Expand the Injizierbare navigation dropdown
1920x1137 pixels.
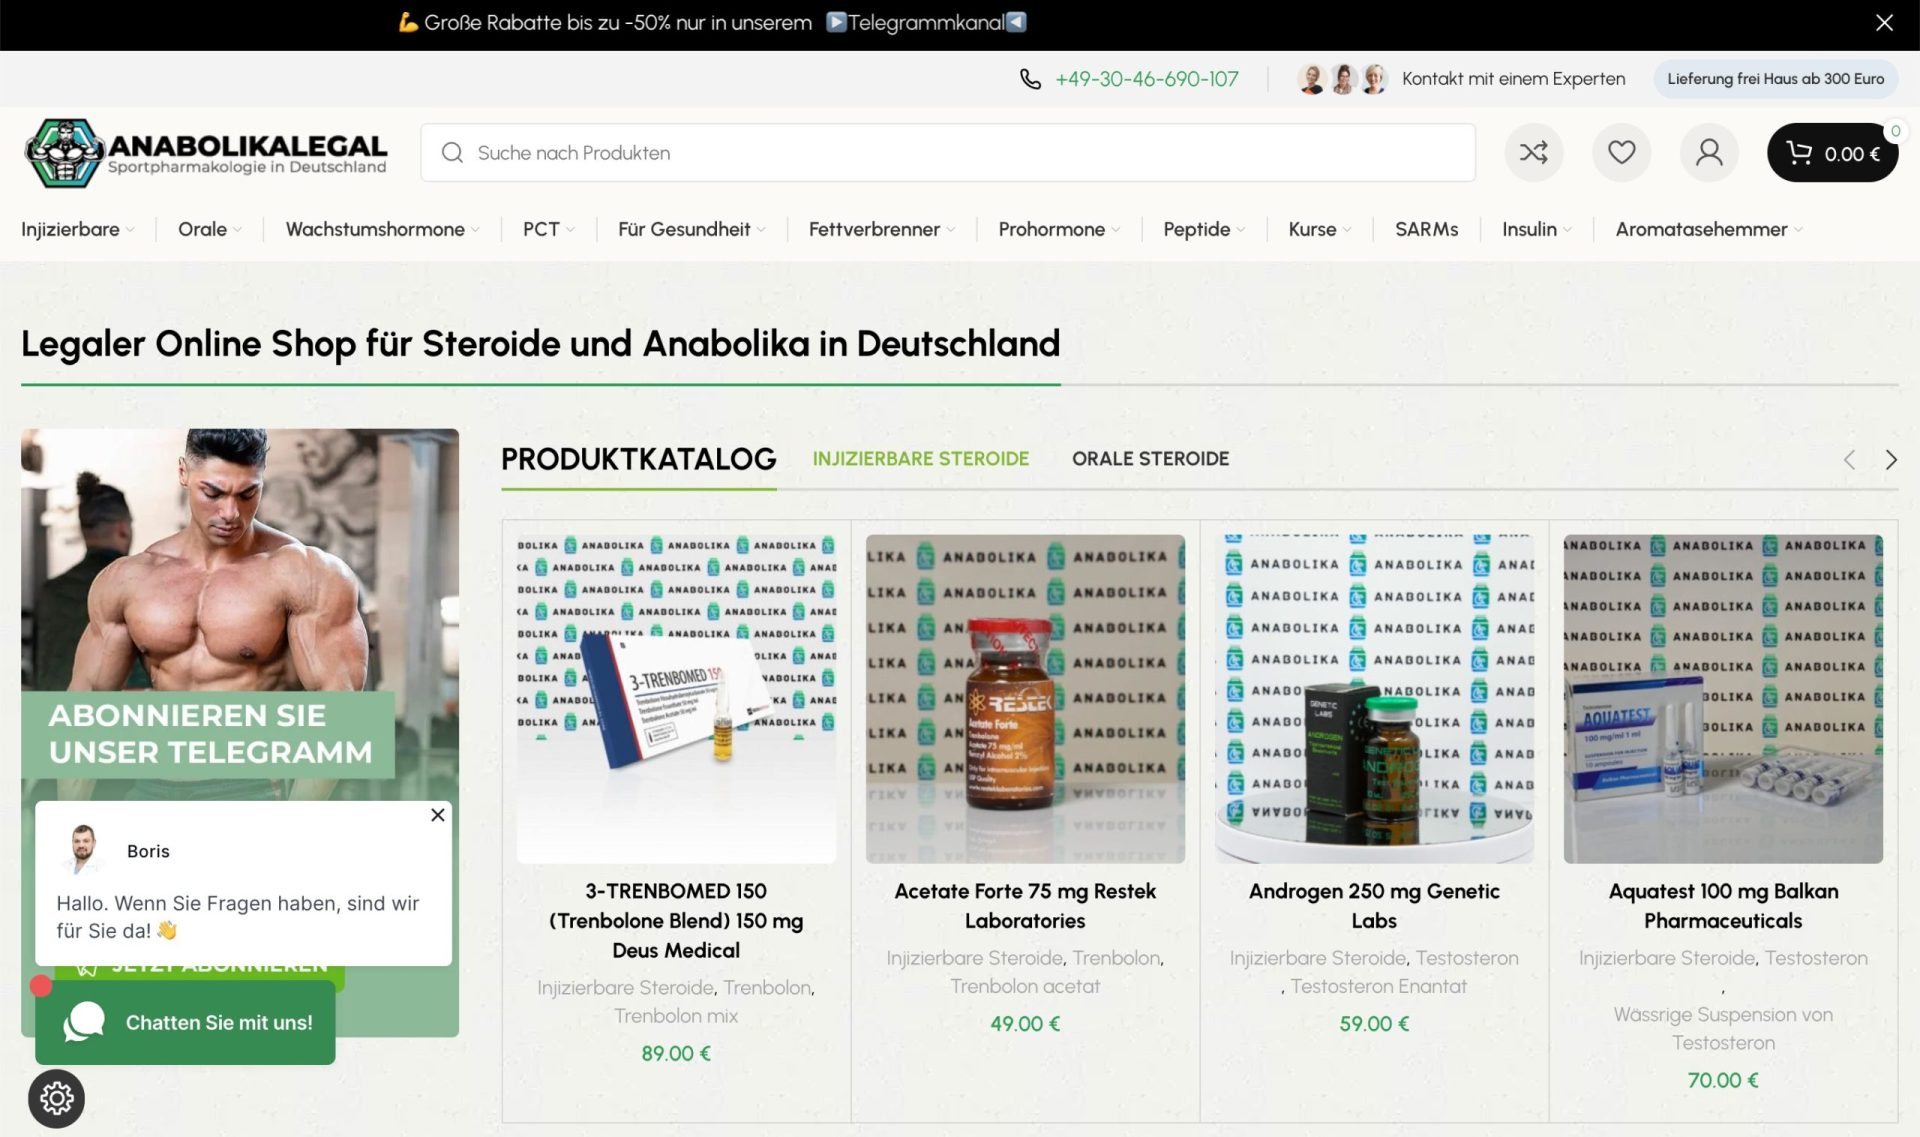click(x=77, y=229)
